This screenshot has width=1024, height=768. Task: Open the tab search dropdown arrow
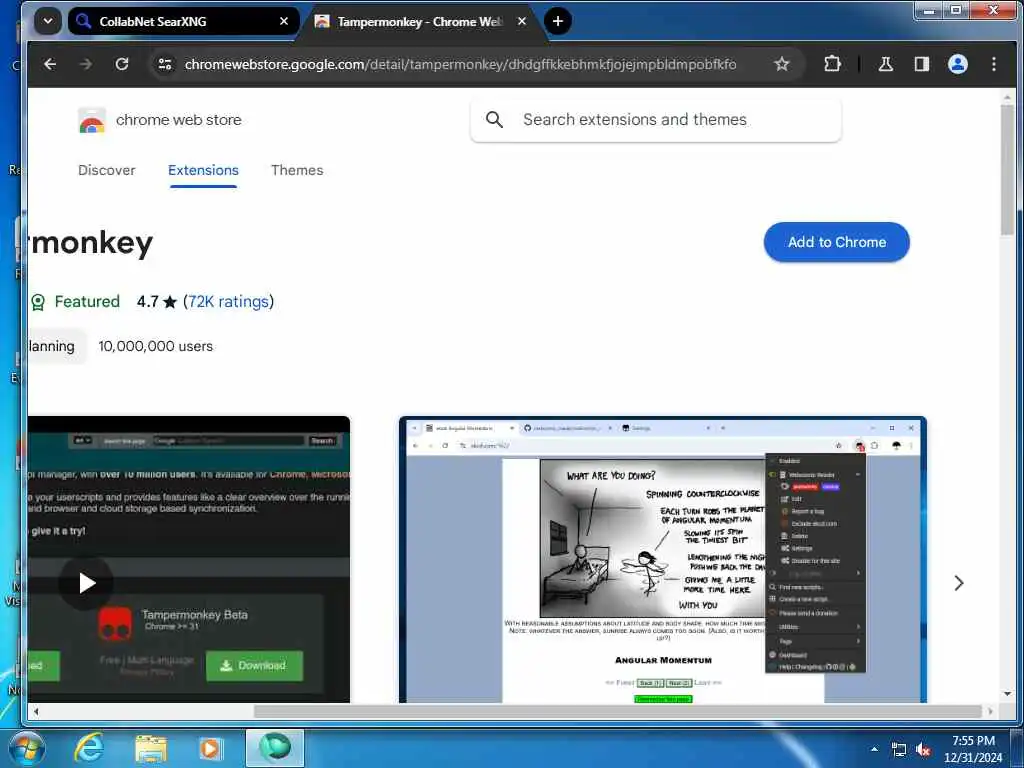point(48,21)
